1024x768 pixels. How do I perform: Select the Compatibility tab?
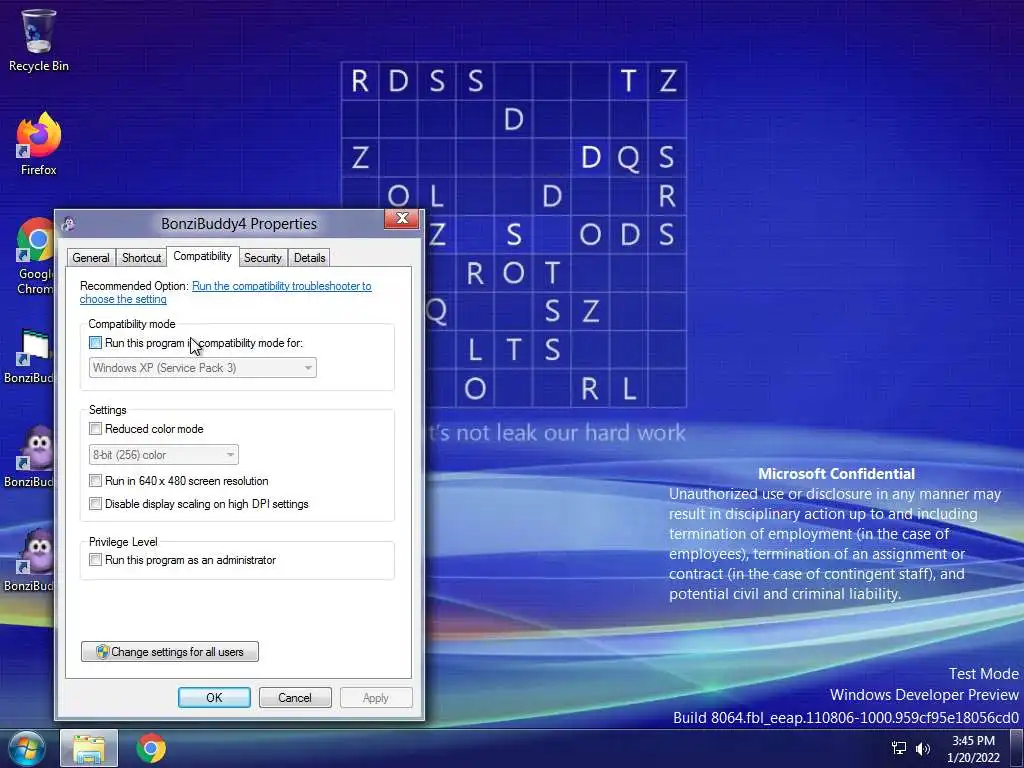[202, 256]
